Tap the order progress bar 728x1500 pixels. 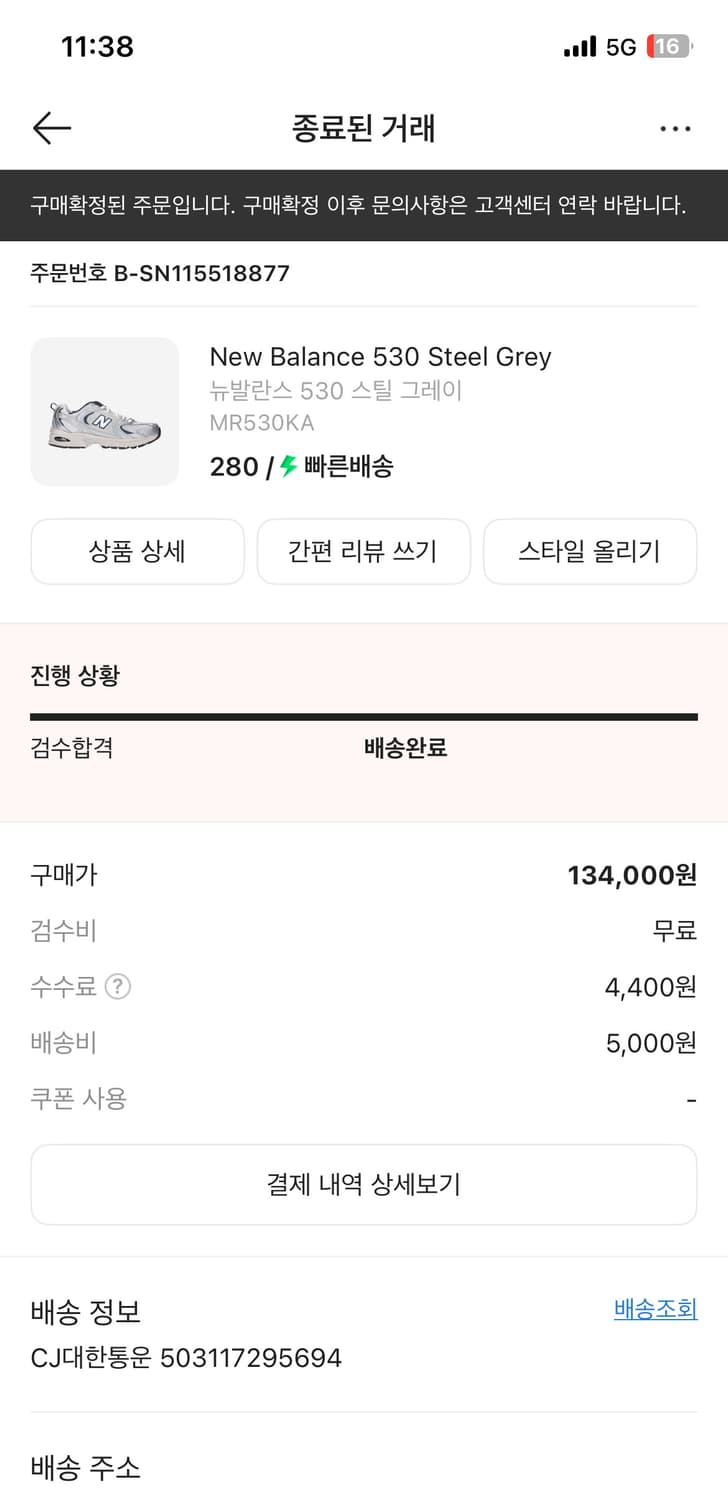coord(364,716)
